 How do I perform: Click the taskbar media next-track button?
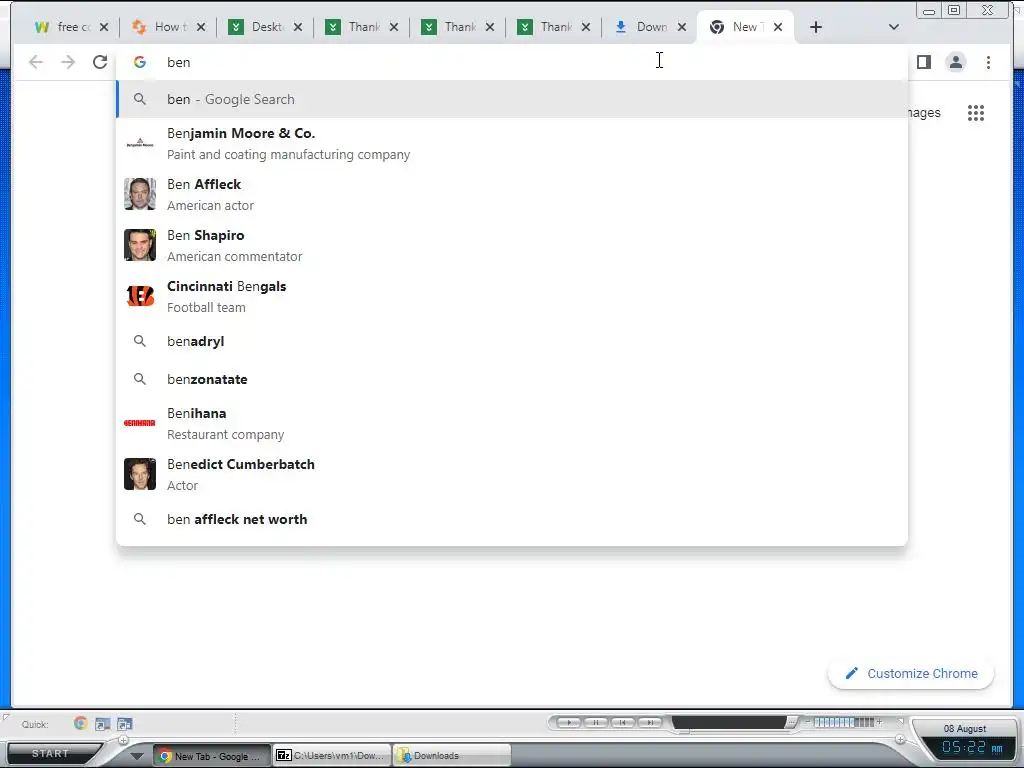(x=649, y=722)
